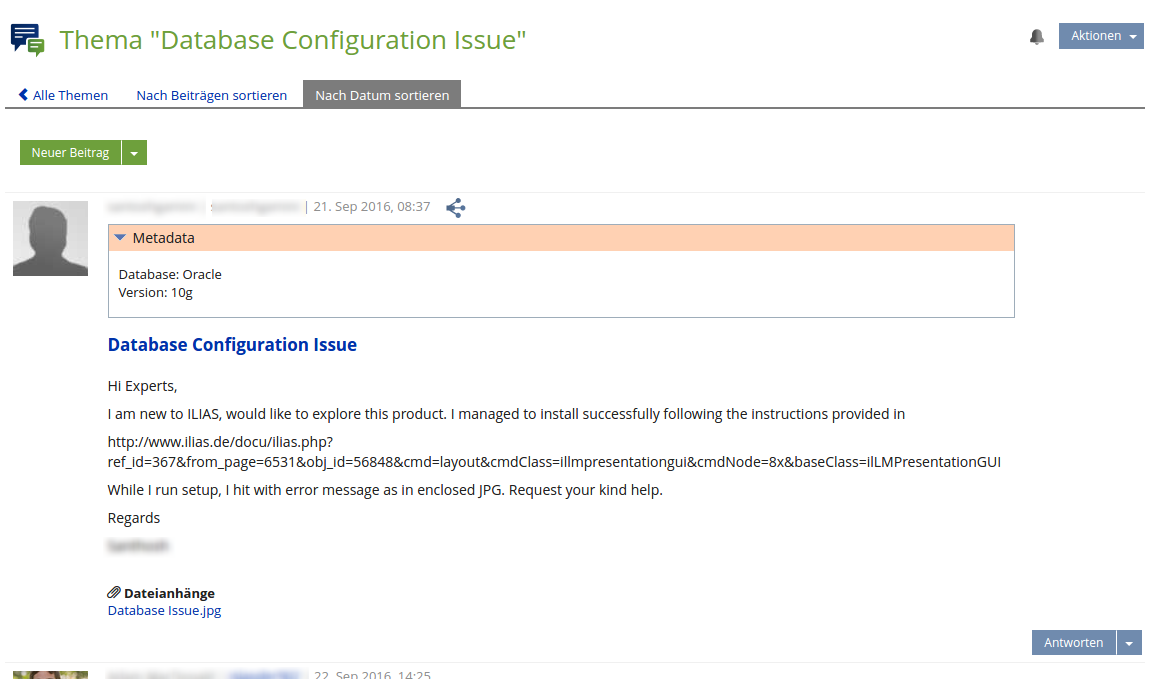Click the back chevron before Alle Themen
This screenshot has width=1165, height=679.
coord(23,94)
